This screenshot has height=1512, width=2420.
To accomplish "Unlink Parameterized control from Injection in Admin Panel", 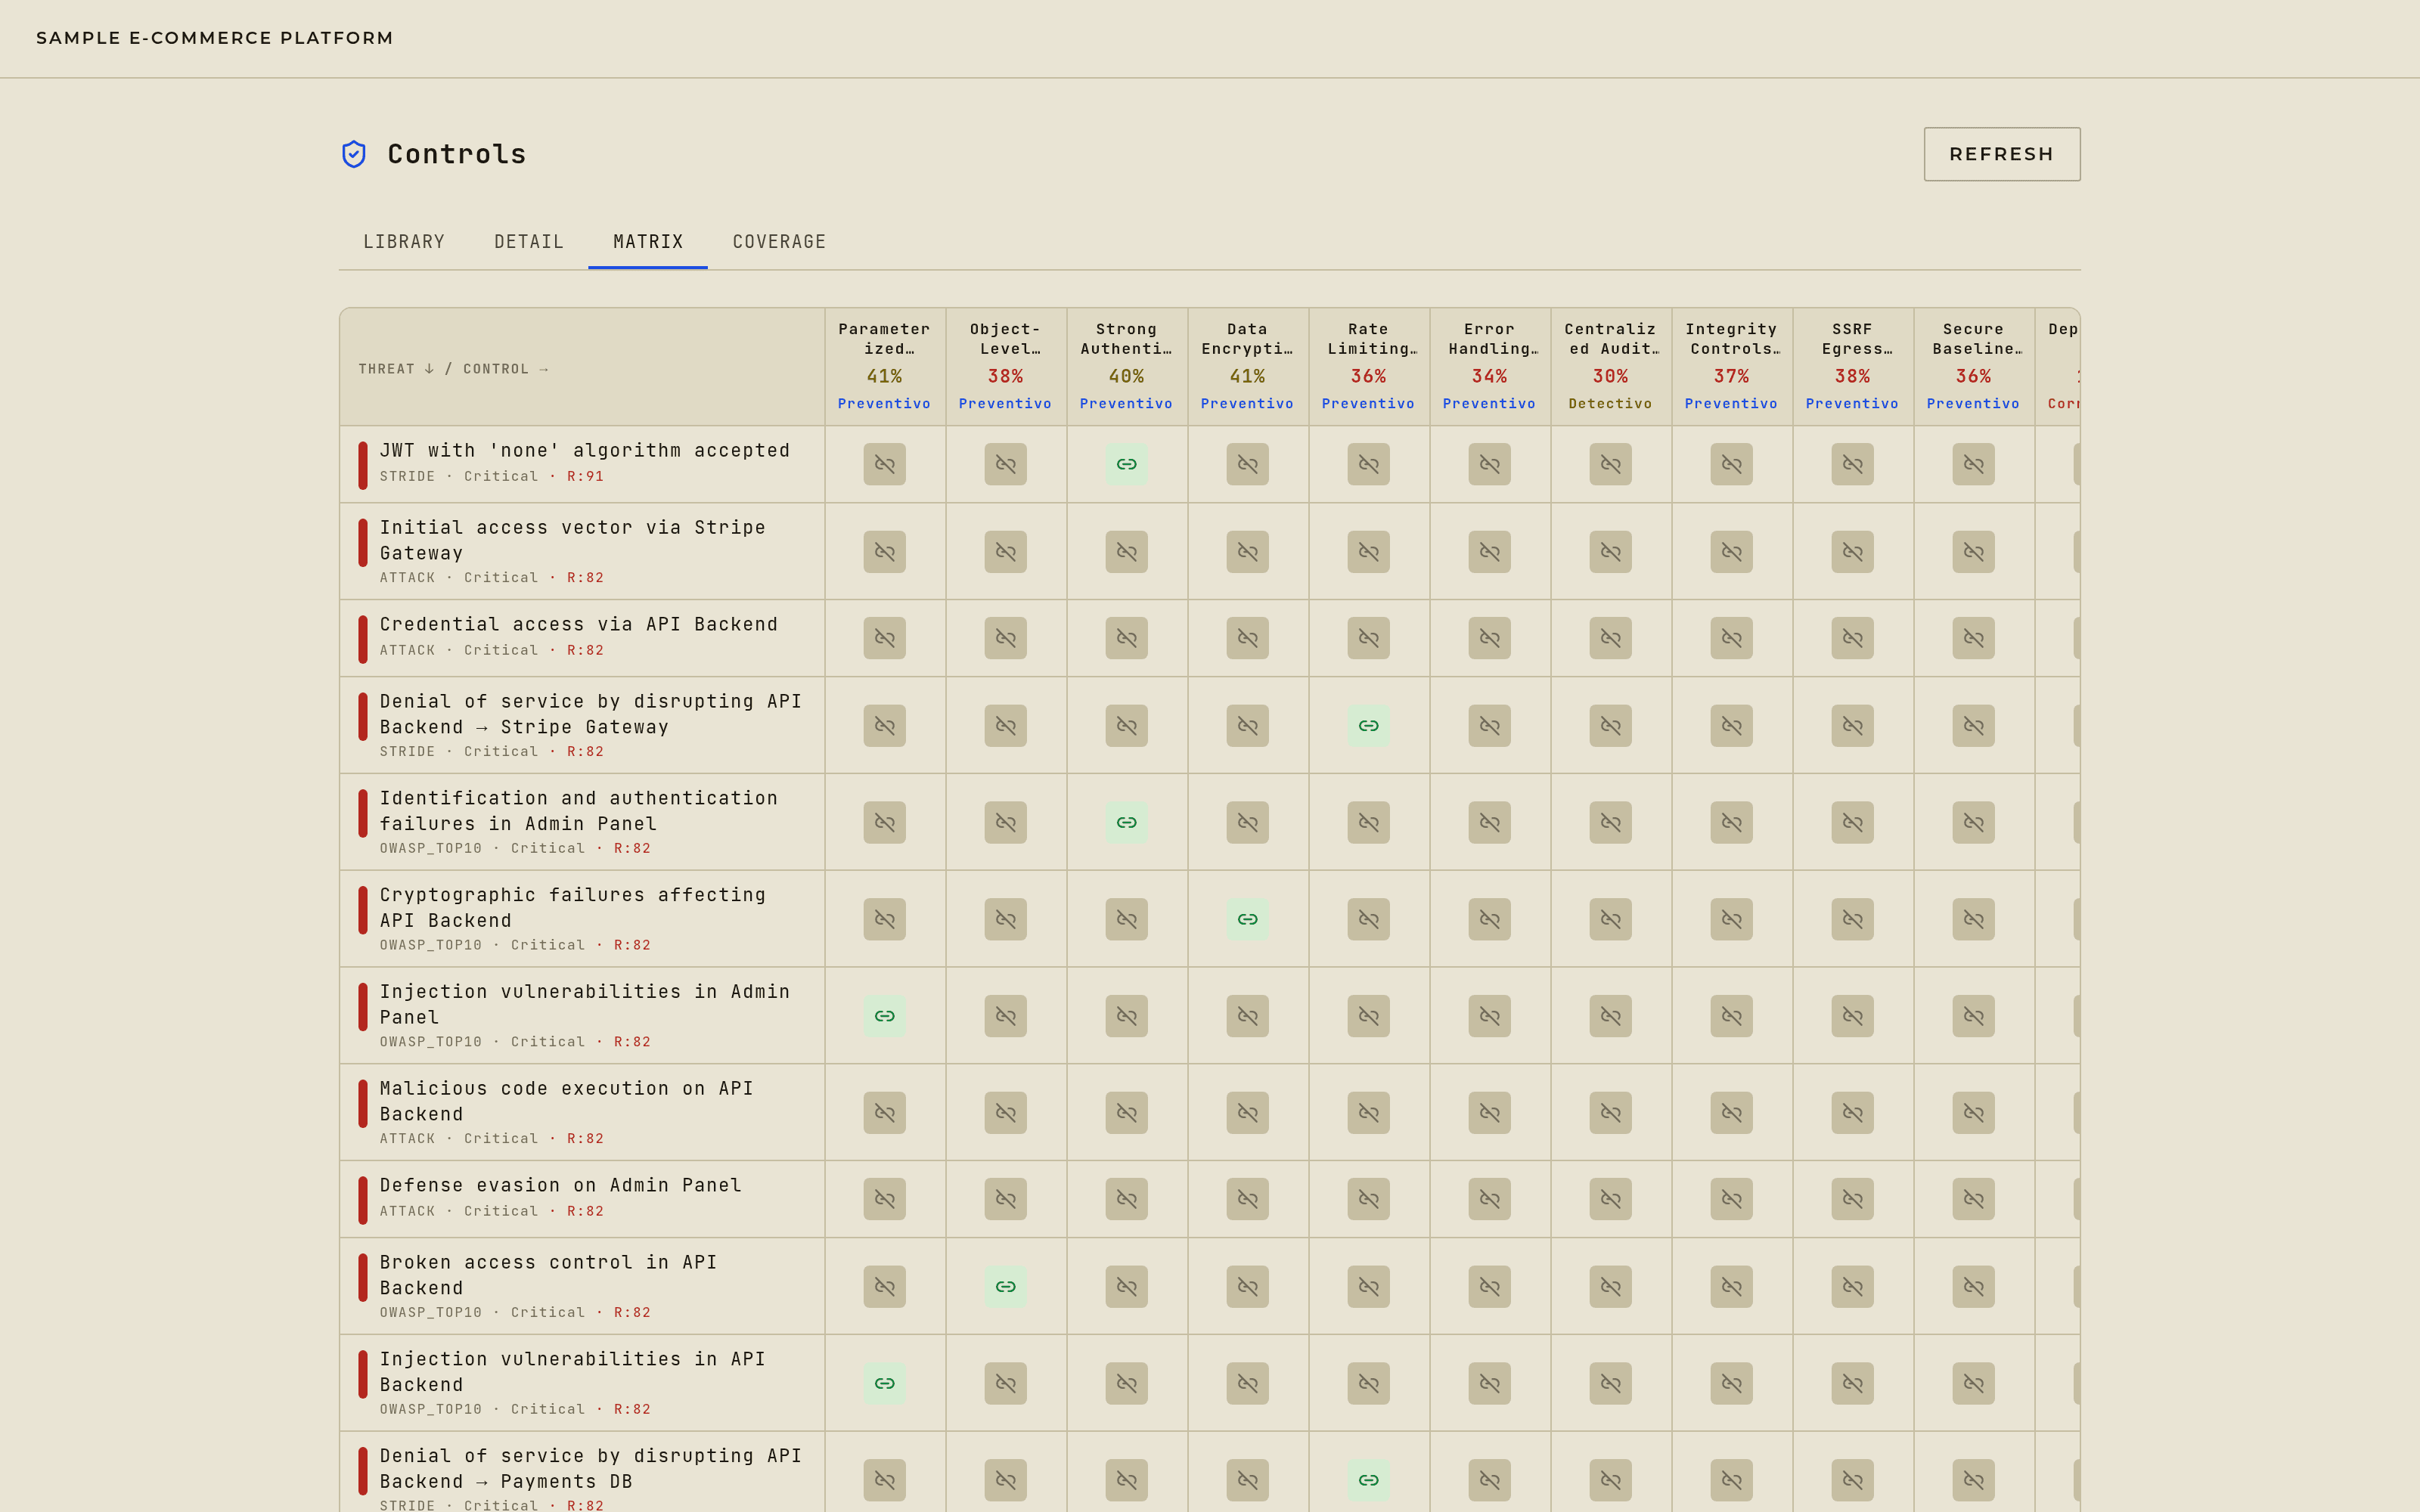I will click(884, 1016).
